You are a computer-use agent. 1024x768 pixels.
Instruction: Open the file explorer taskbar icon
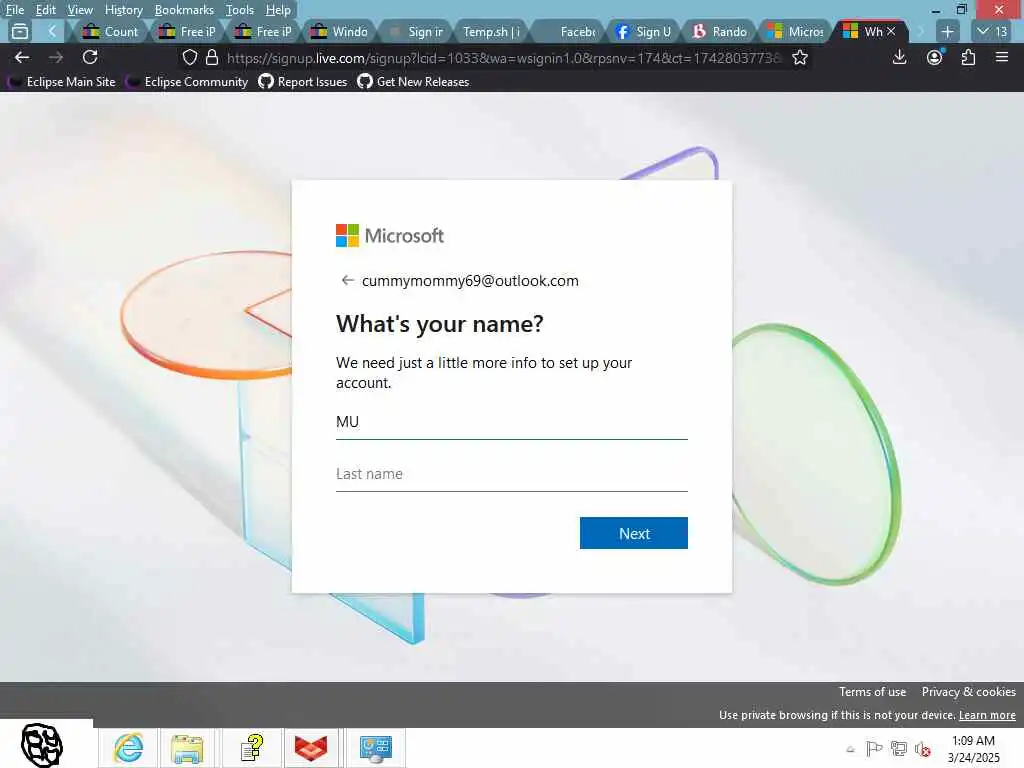pos(187,748)
